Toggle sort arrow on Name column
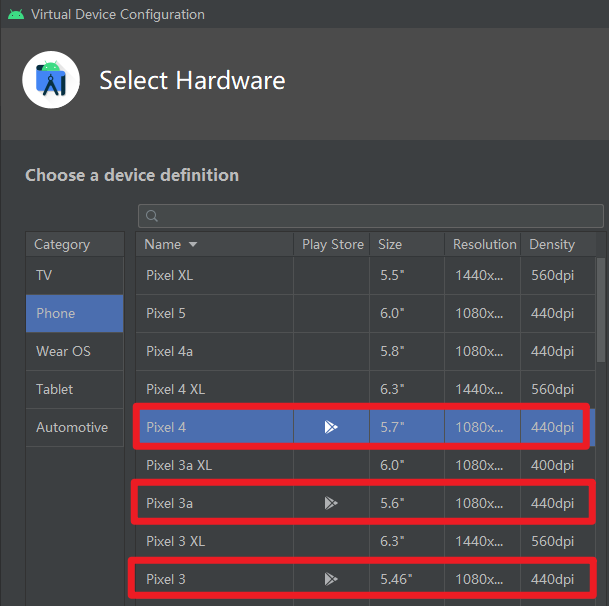This screenshot has width=609, height=606. 193,244
